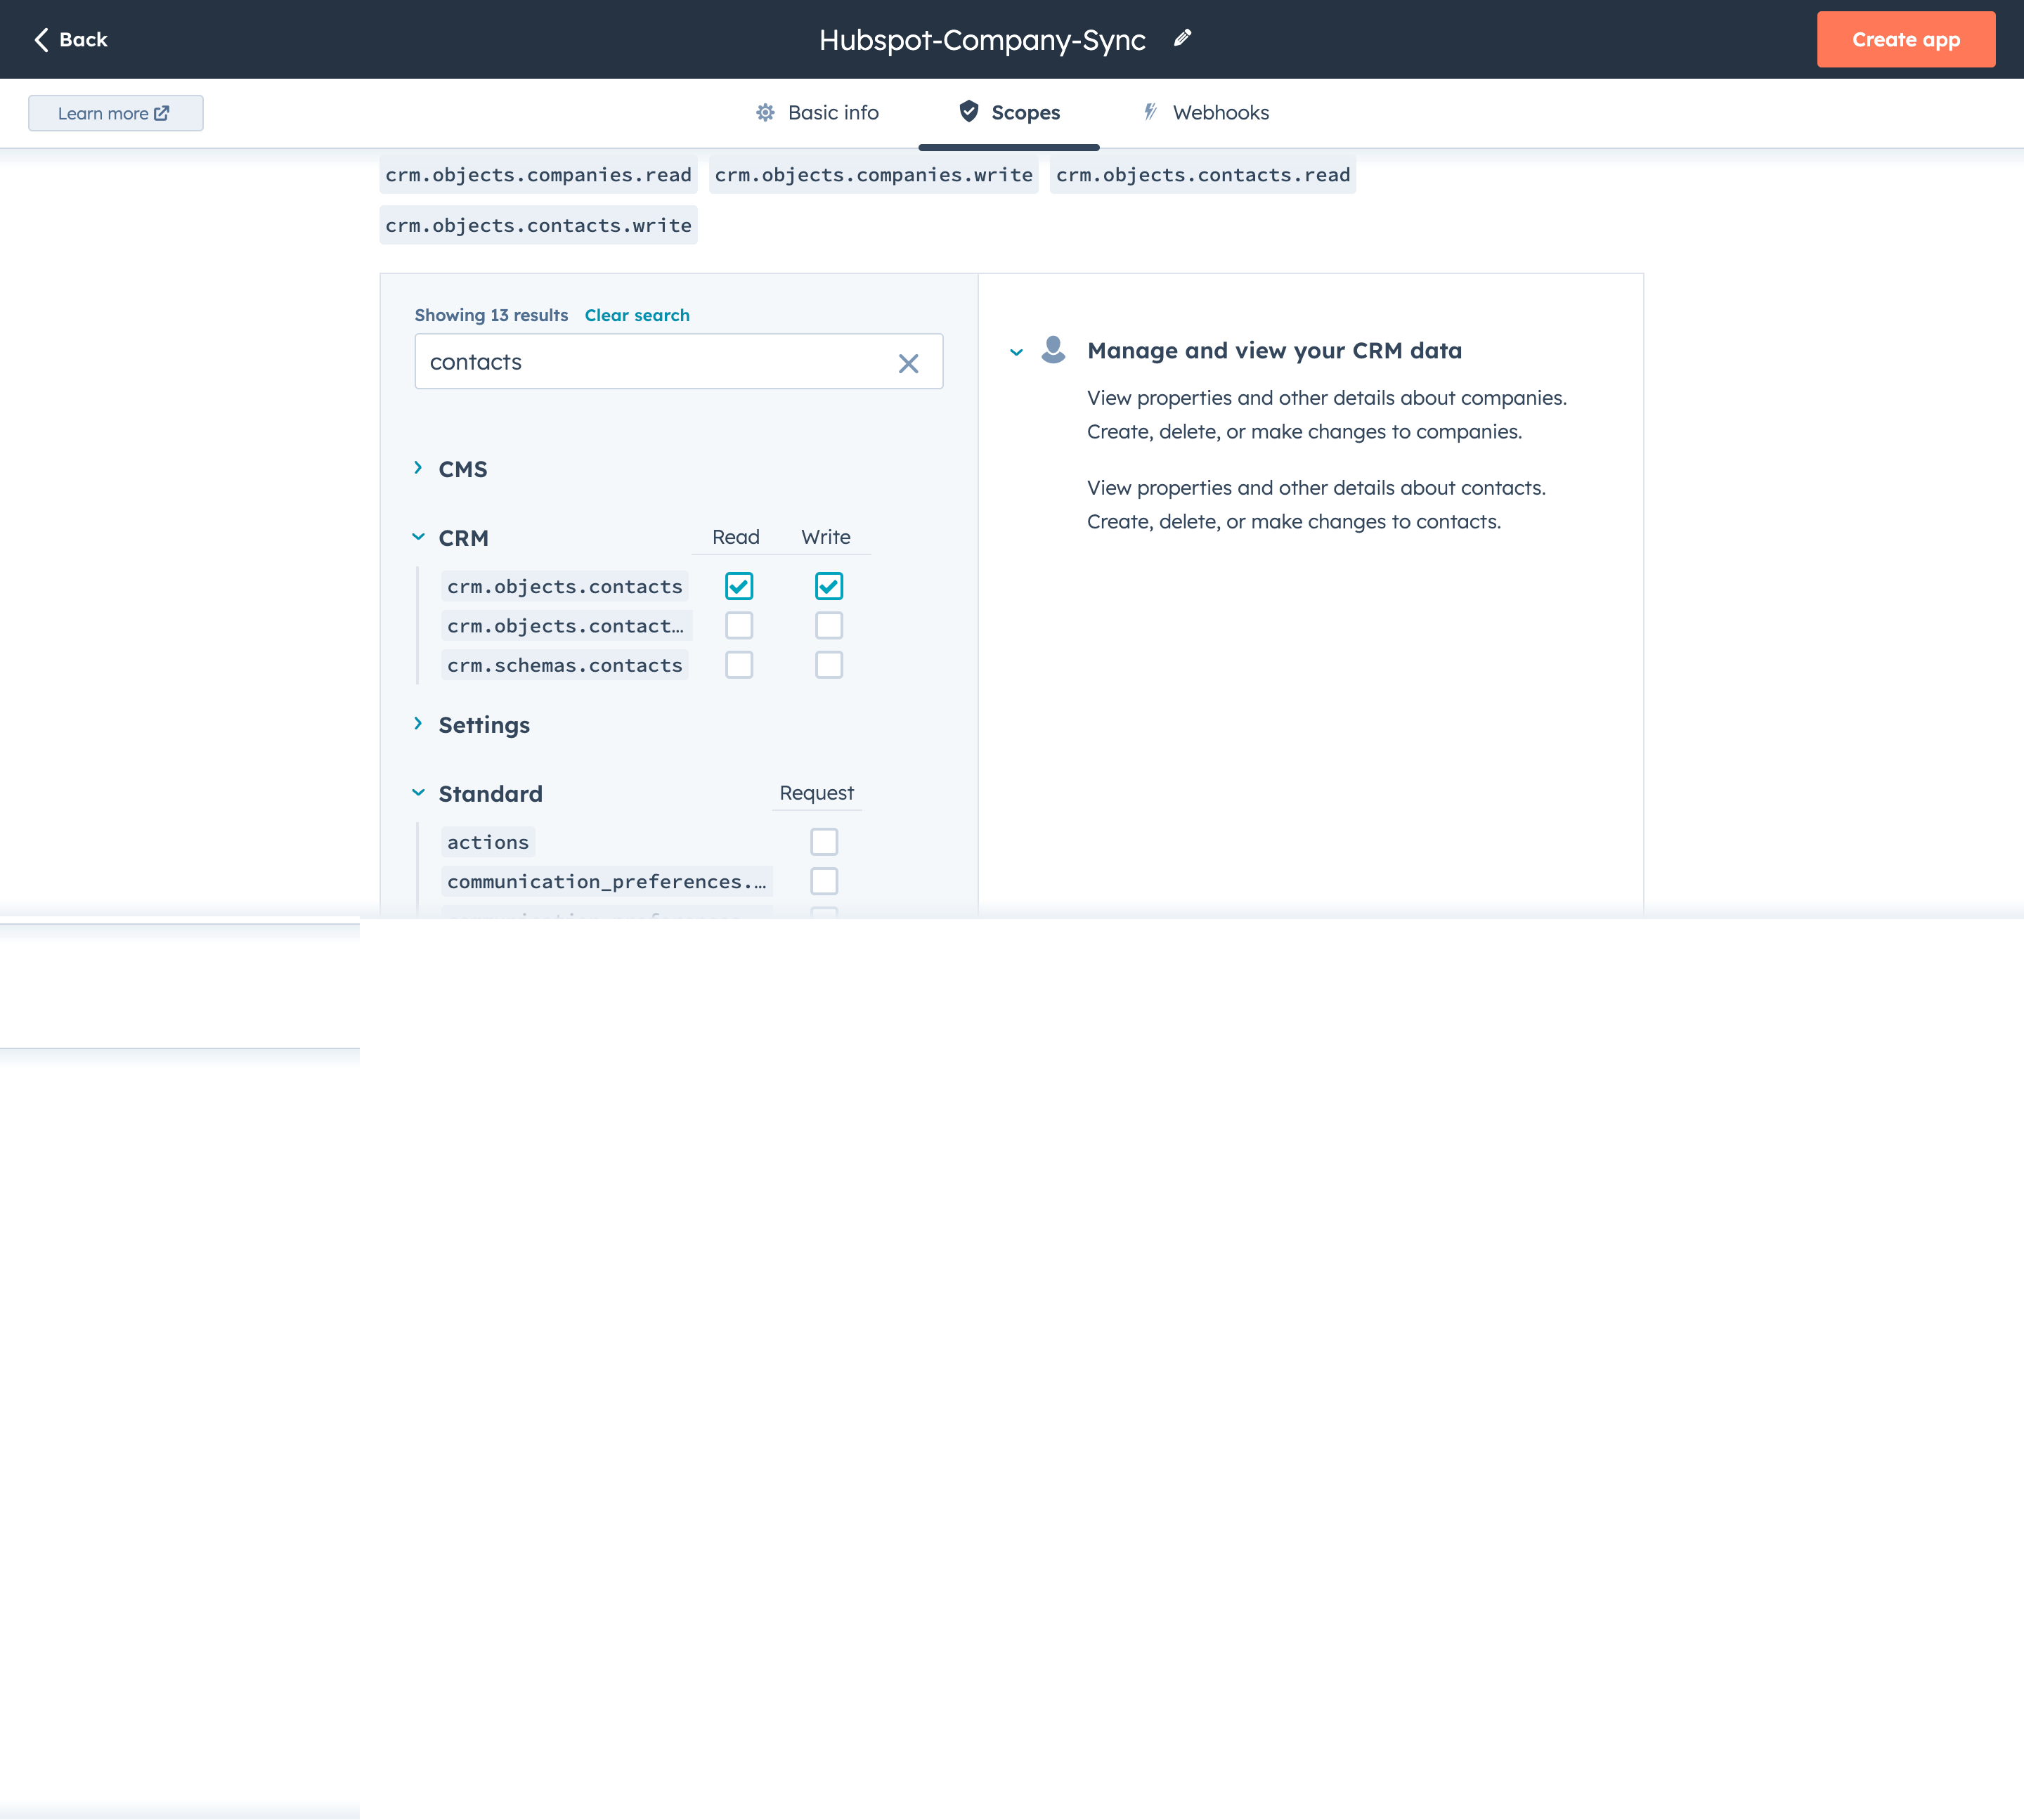Click the crm.objects.companies.read scope tag
This screenshot has width=2024, height=1820.
(x=538, y=175)
